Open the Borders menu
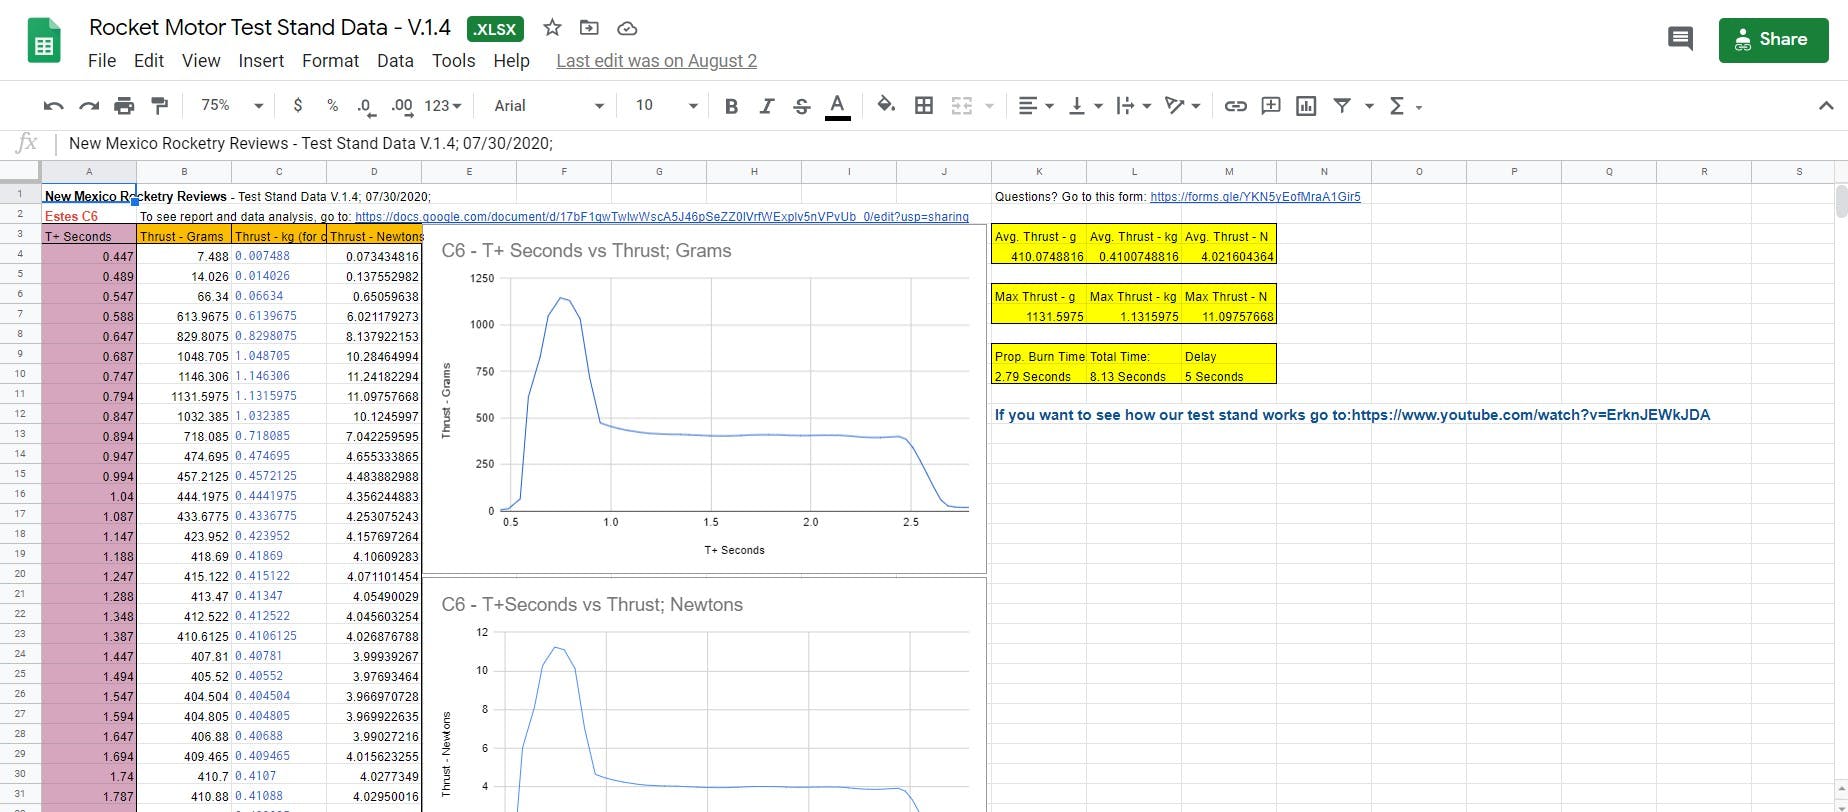 click(x=924, y=106)
